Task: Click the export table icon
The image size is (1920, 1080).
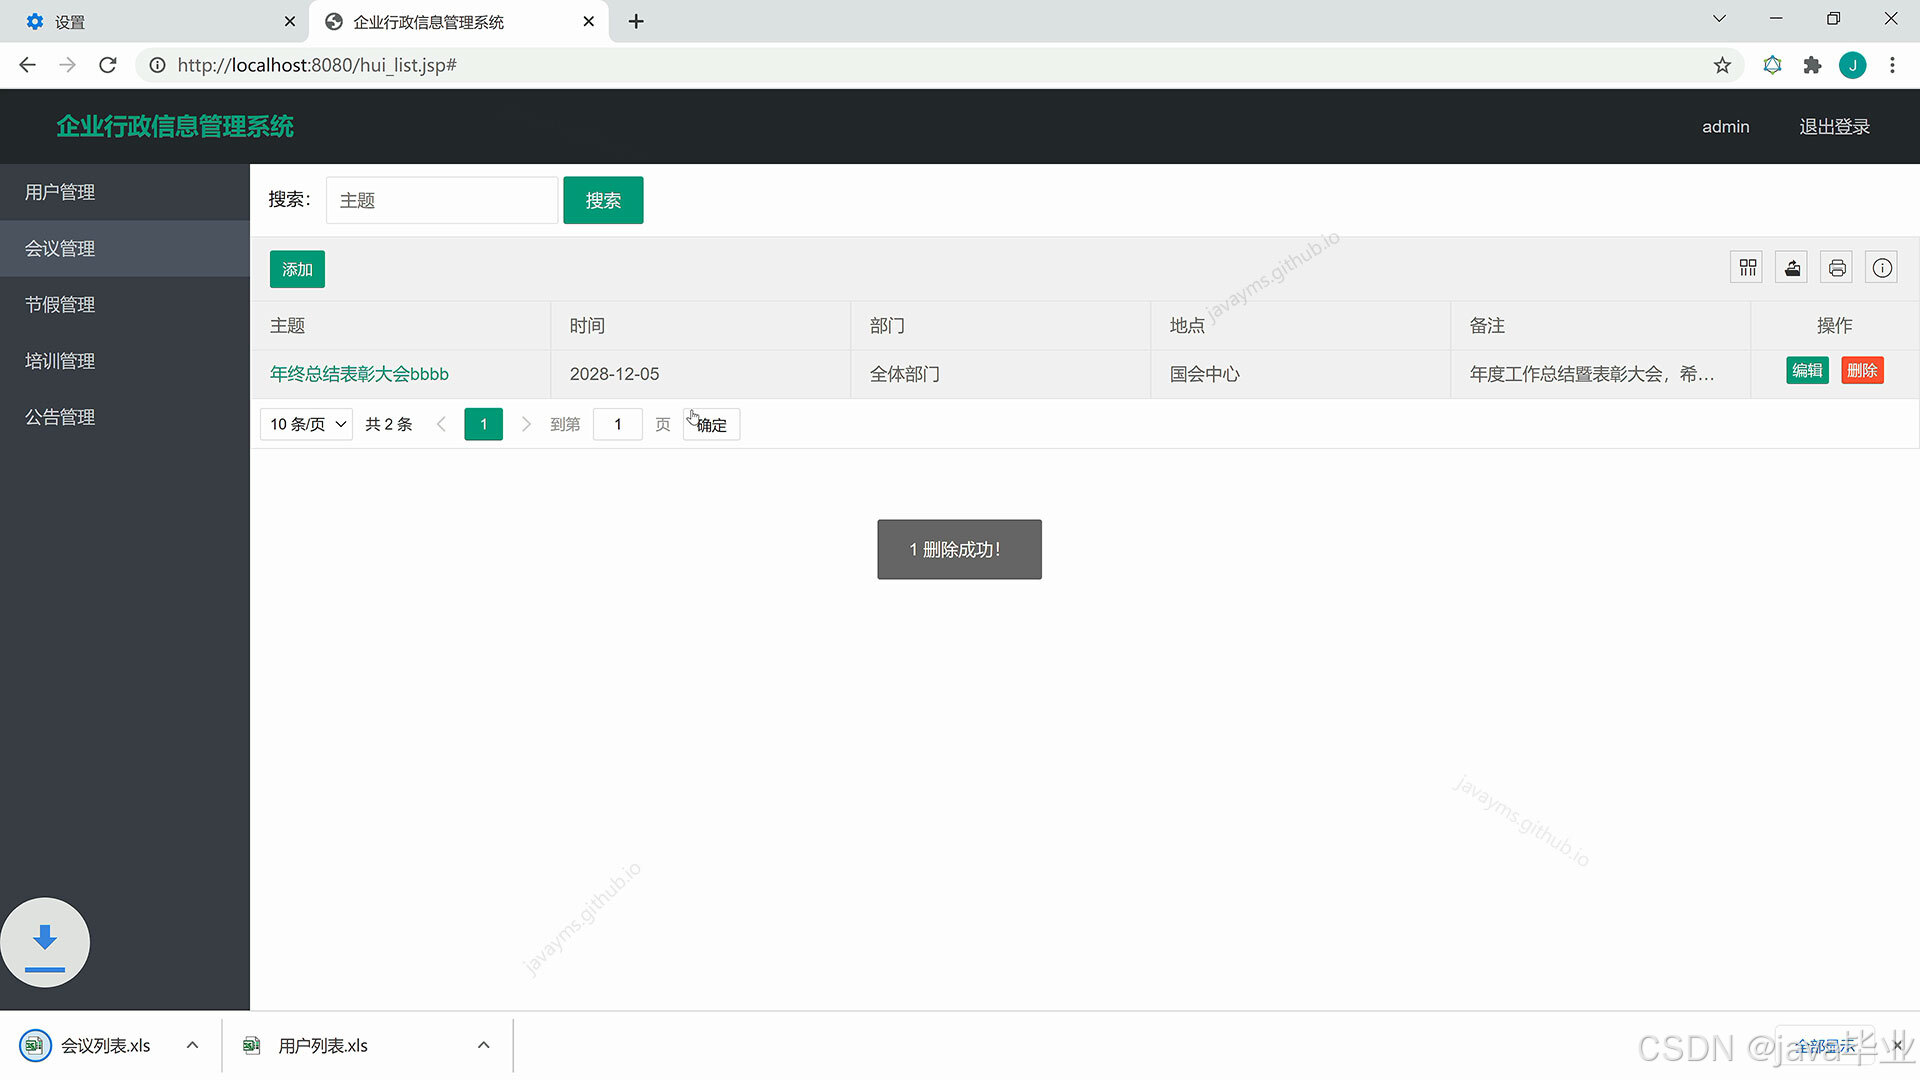Action: [x=1792, y=268]
